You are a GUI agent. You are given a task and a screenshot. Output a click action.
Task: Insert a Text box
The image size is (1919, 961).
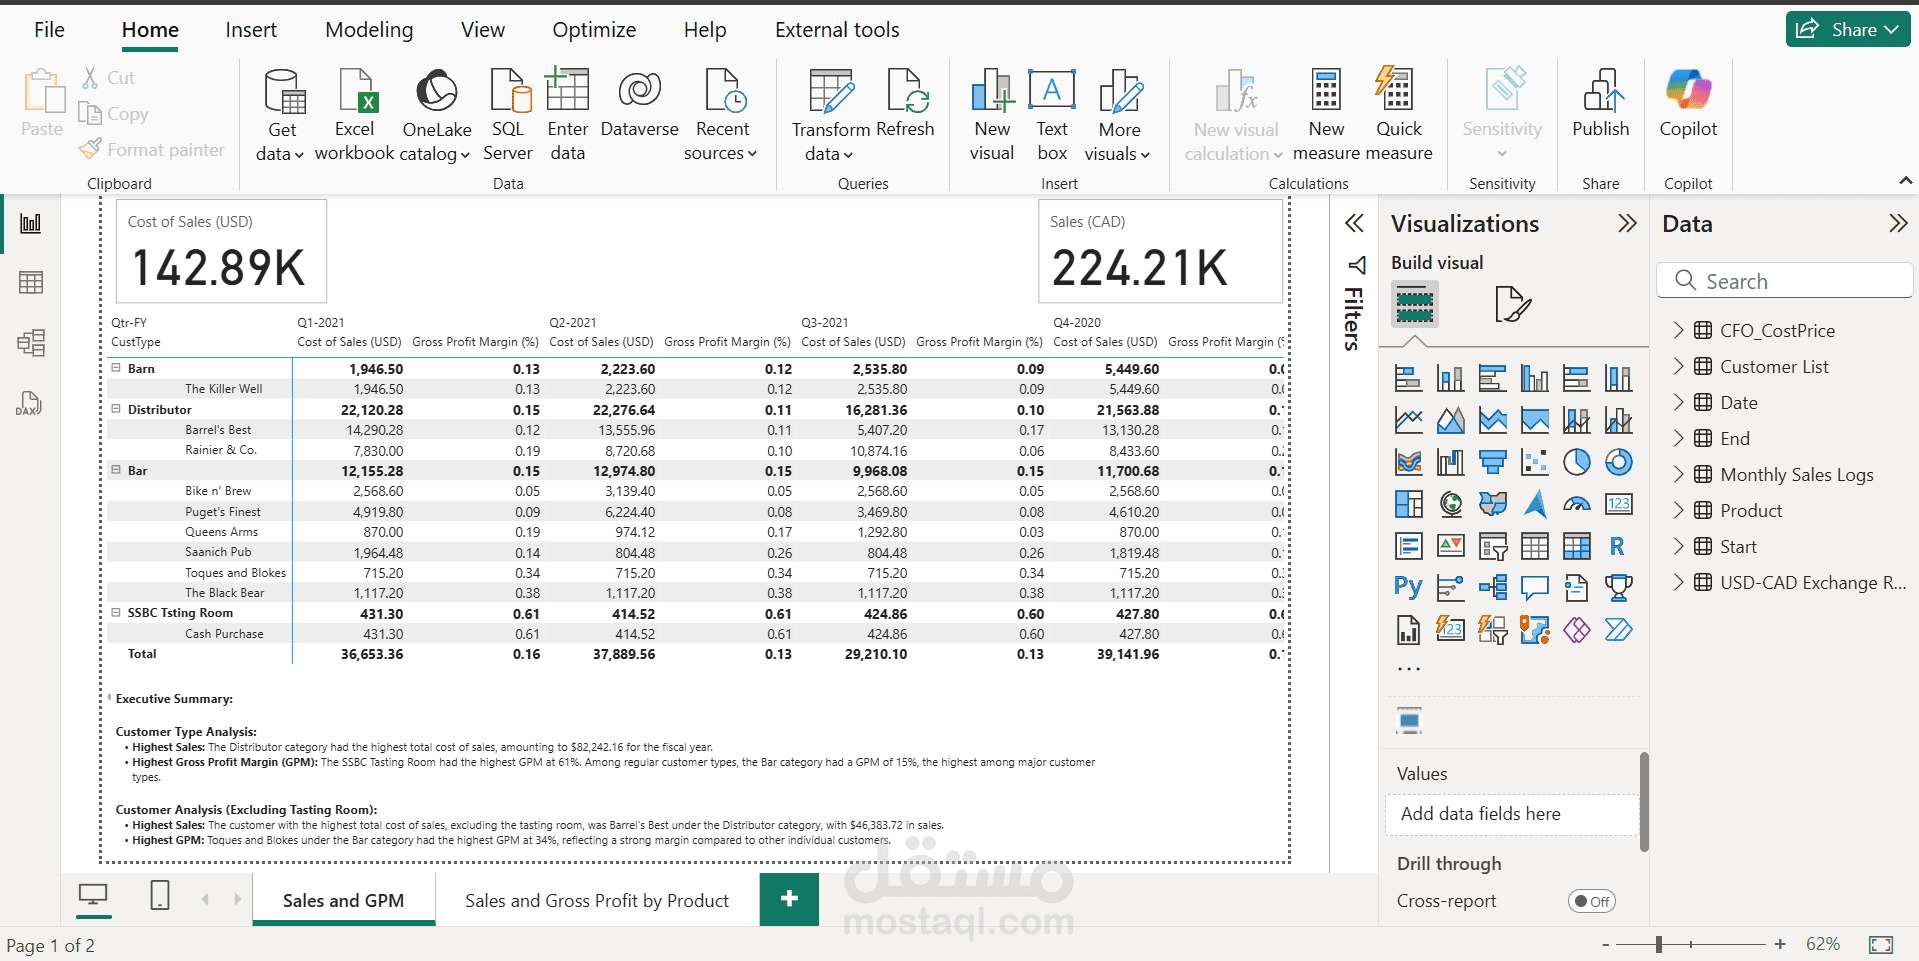[x=1052, y=115]
